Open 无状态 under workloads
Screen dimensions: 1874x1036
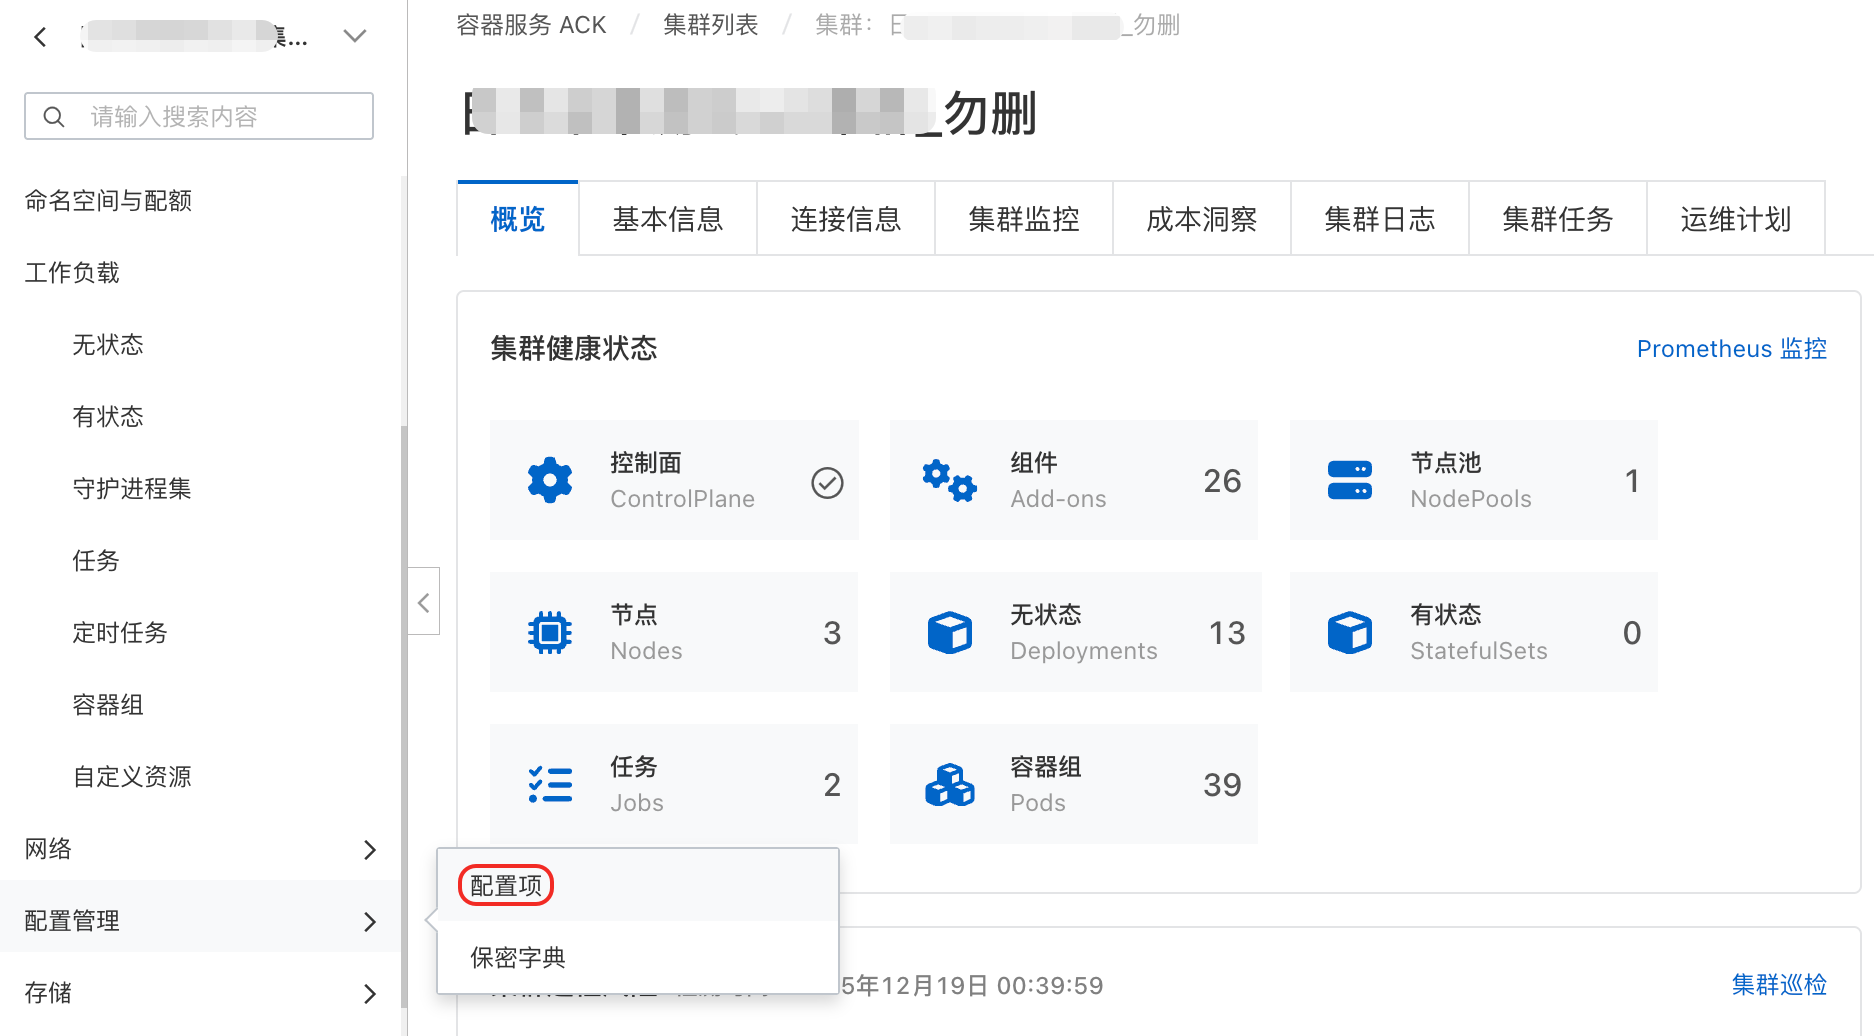pos(108,345)
